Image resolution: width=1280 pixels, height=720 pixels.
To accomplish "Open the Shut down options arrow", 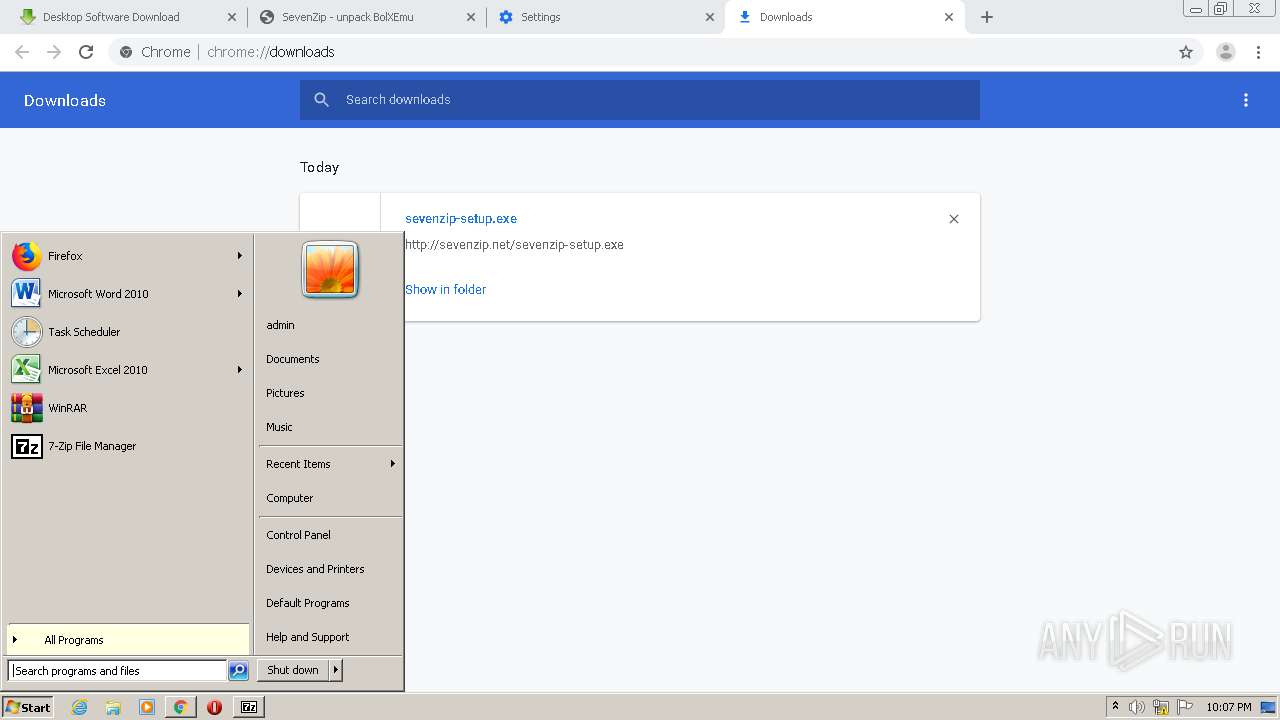I will 336,670.
